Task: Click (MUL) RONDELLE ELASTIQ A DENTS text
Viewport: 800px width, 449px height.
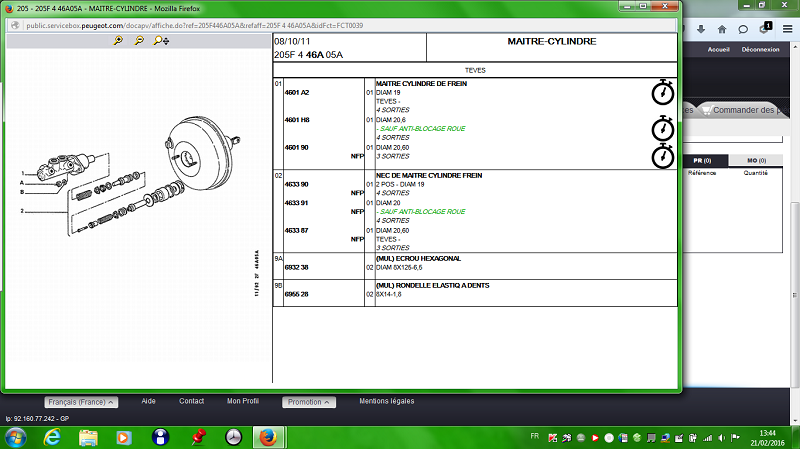Action: point(433,285)
